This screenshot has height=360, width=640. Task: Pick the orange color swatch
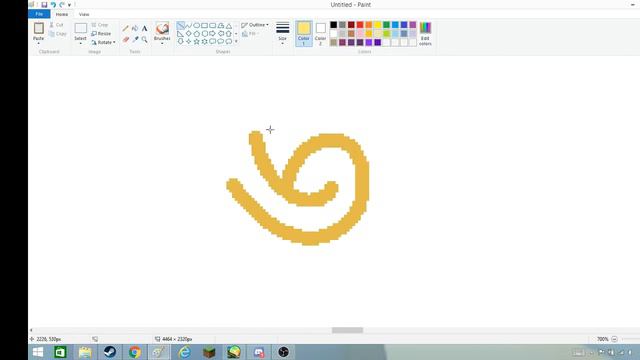tap(369, 25)
